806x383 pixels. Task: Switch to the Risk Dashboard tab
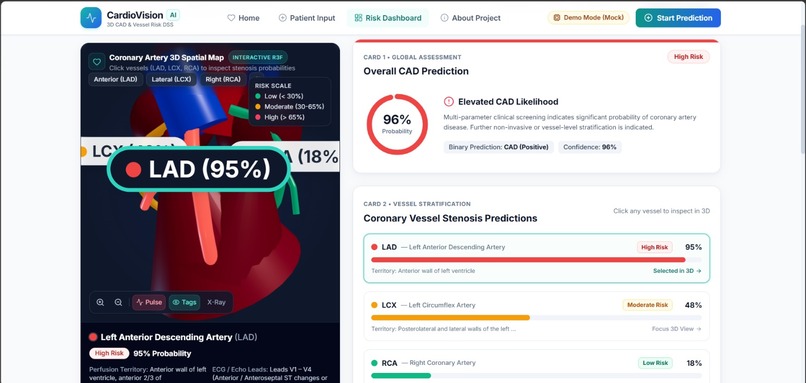tap(388, 18)
